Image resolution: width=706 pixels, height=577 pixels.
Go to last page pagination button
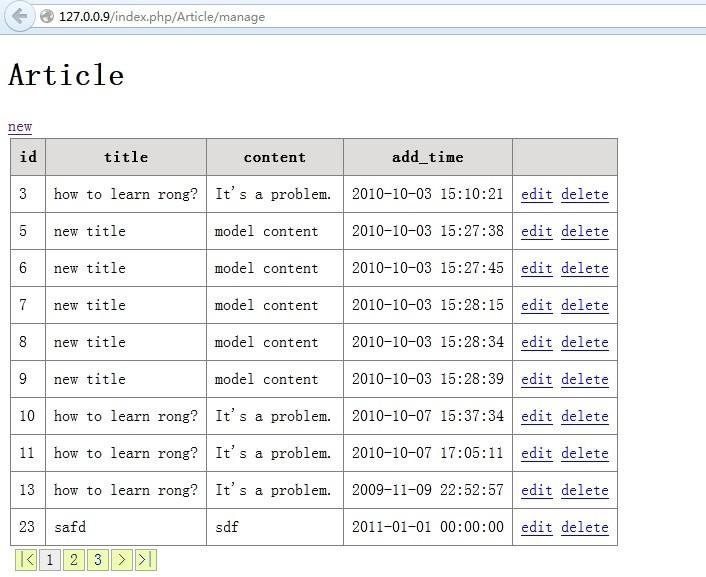click(x=145, y=560)
